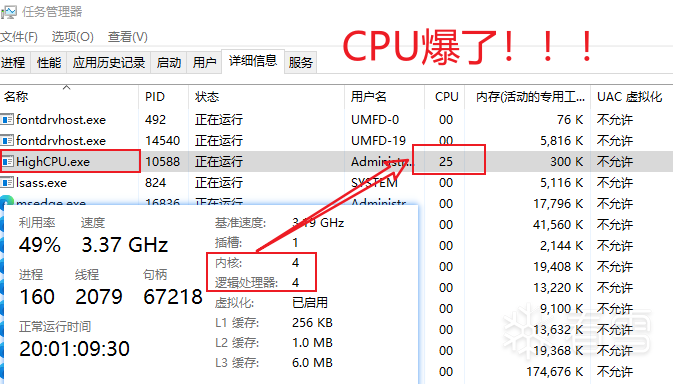Click the process count 160
Image resolution: width=673 pixels, height=384 pixels.
click(37, 297)
